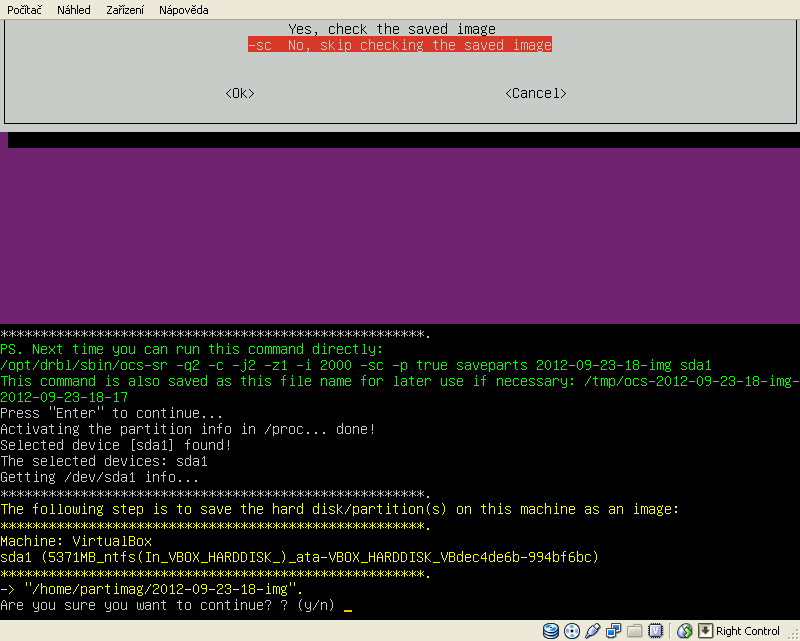The image size is (800, 641).
Task: Click the virtualization CPU chip icon
Action: [655, 631]
